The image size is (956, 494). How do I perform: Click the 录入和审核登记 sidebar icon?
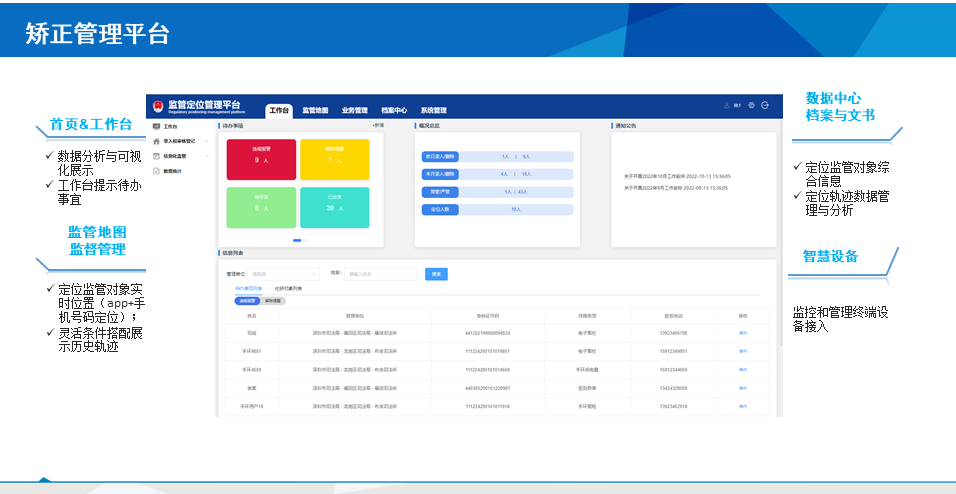click(156, 142)
